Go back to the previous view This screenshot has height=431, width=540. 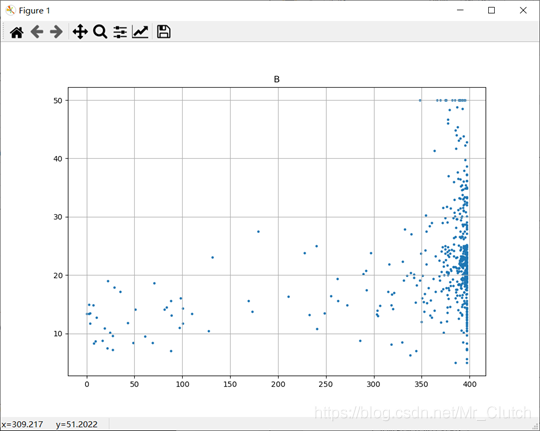point(37,32)
